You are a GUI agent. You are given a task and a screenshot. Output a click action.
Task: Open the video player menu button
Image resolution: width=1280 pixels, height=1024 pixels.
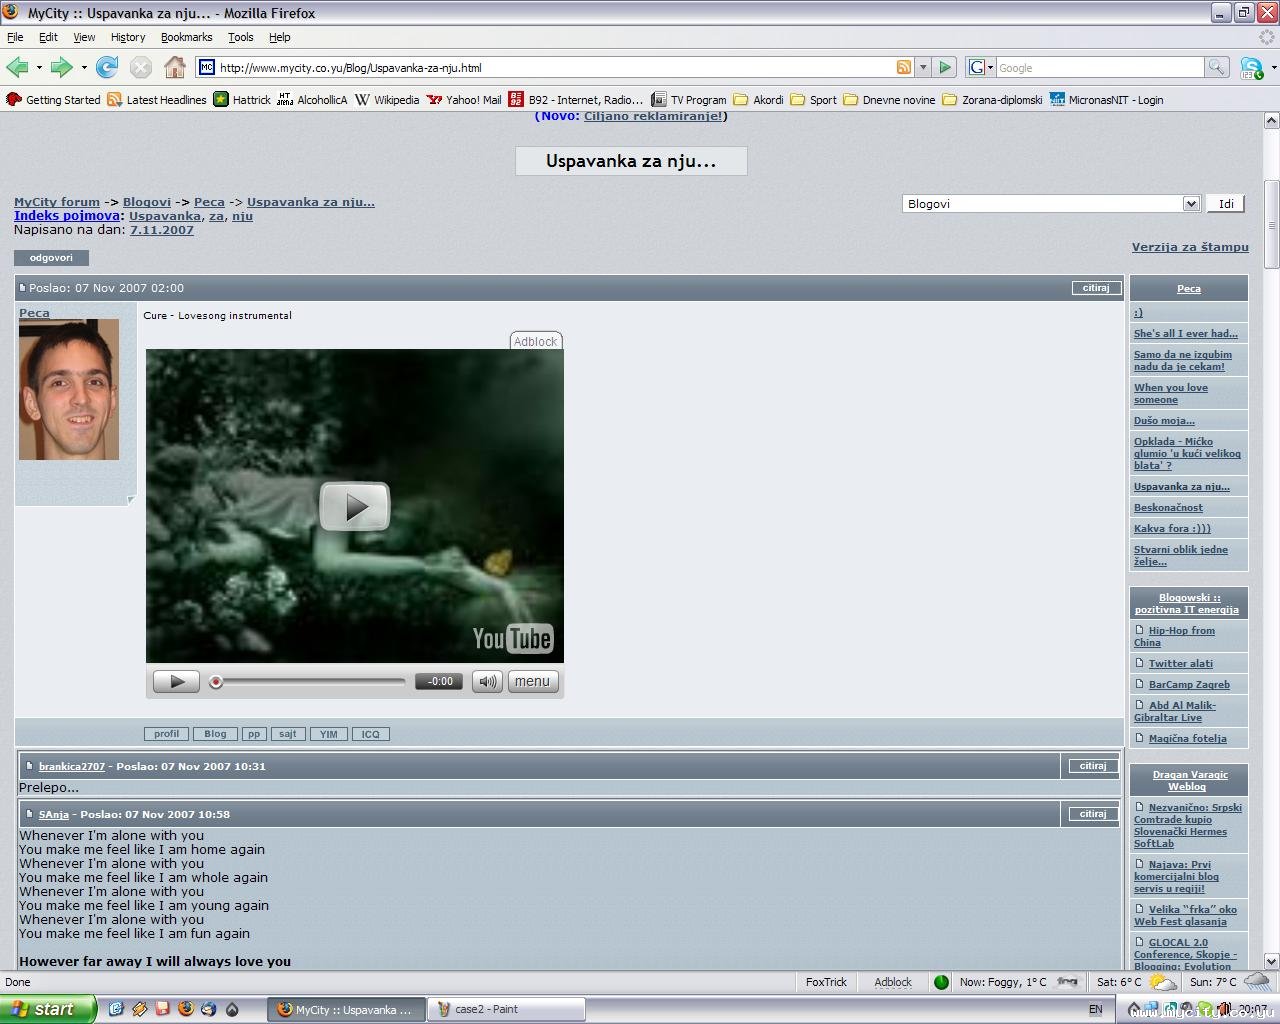pyautogui.click(x=533, y=682)
